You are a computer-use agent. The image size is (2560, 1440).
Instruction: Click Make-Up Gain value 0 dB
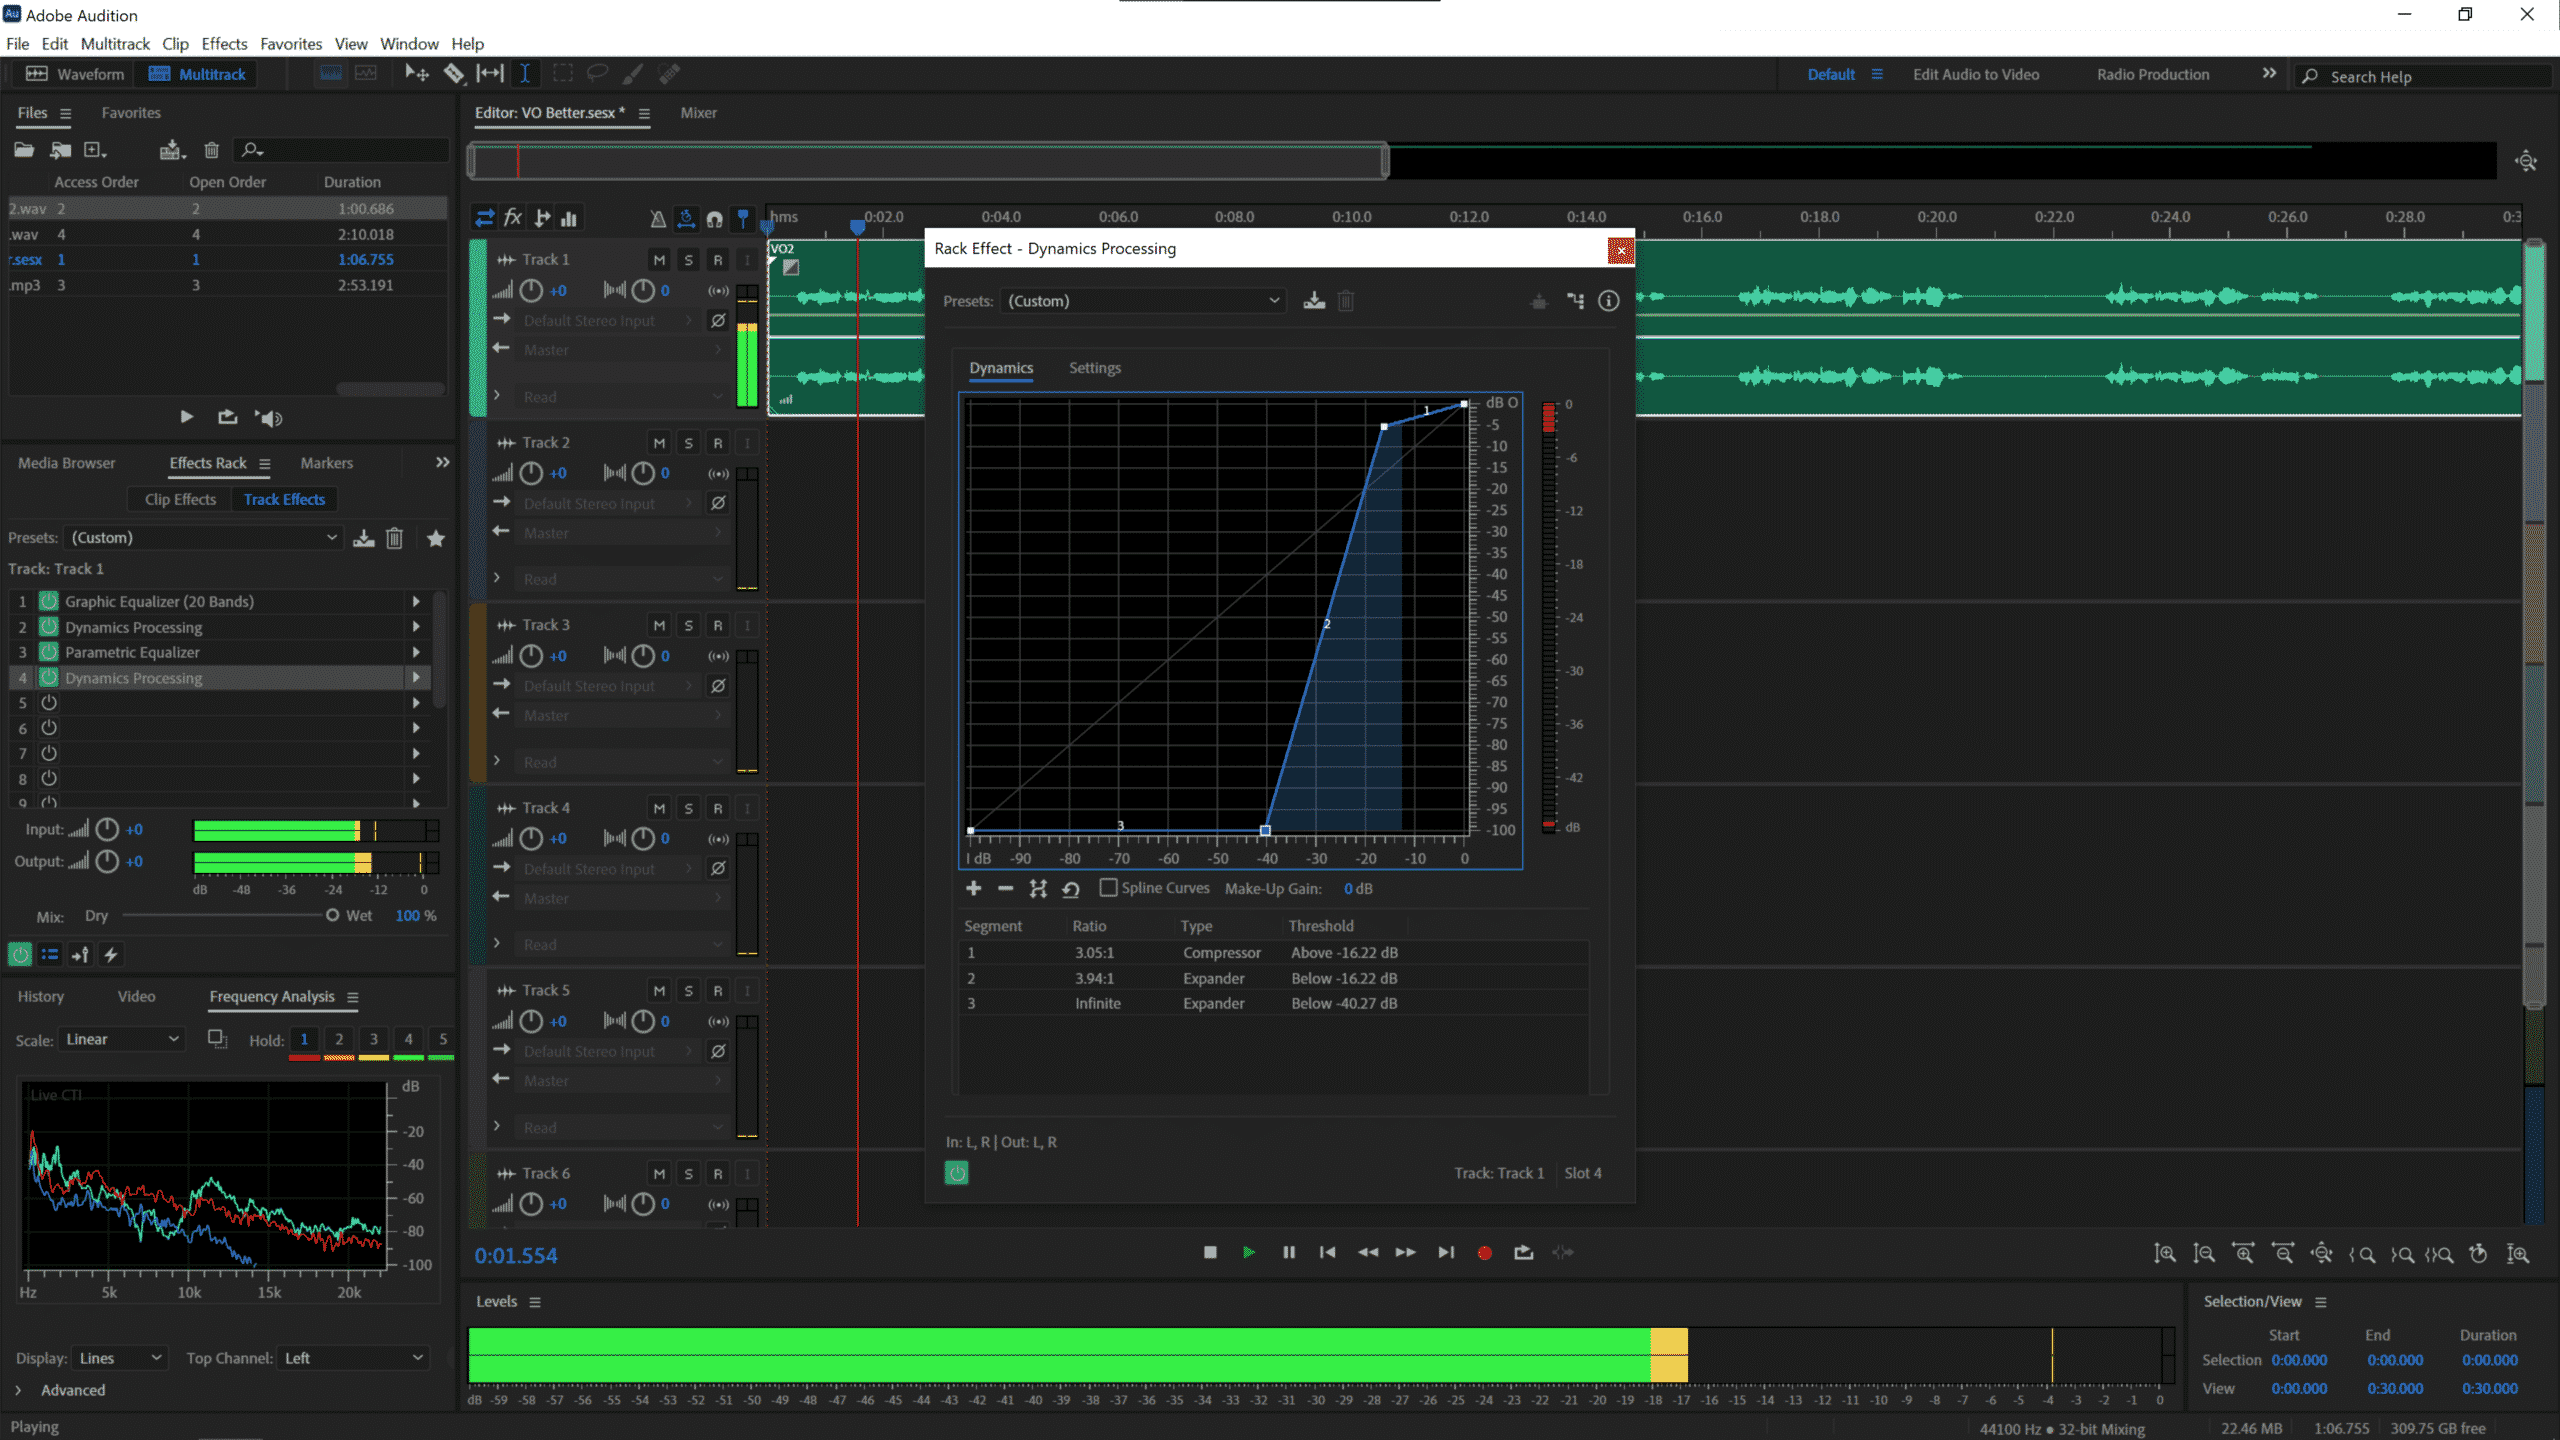[1357, 888]
